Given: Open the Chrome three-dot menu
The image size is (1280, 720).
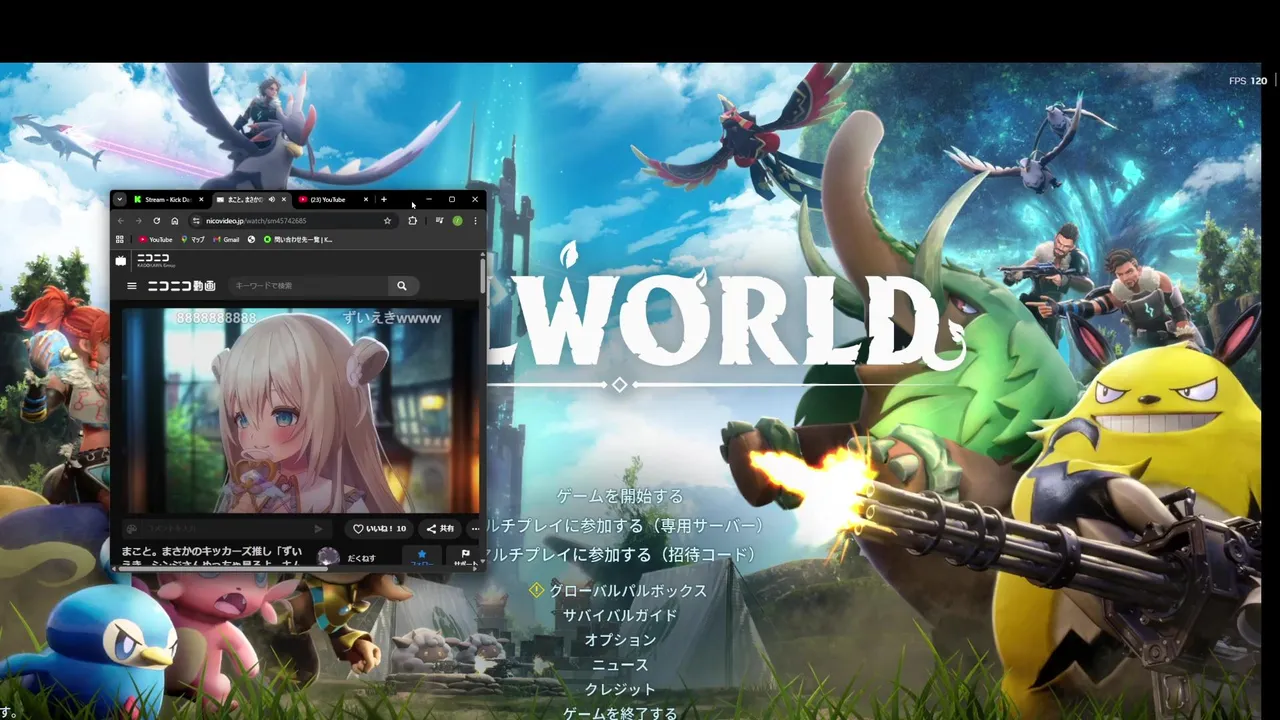Looking at the screenshot, I should (x=475, y=221).
